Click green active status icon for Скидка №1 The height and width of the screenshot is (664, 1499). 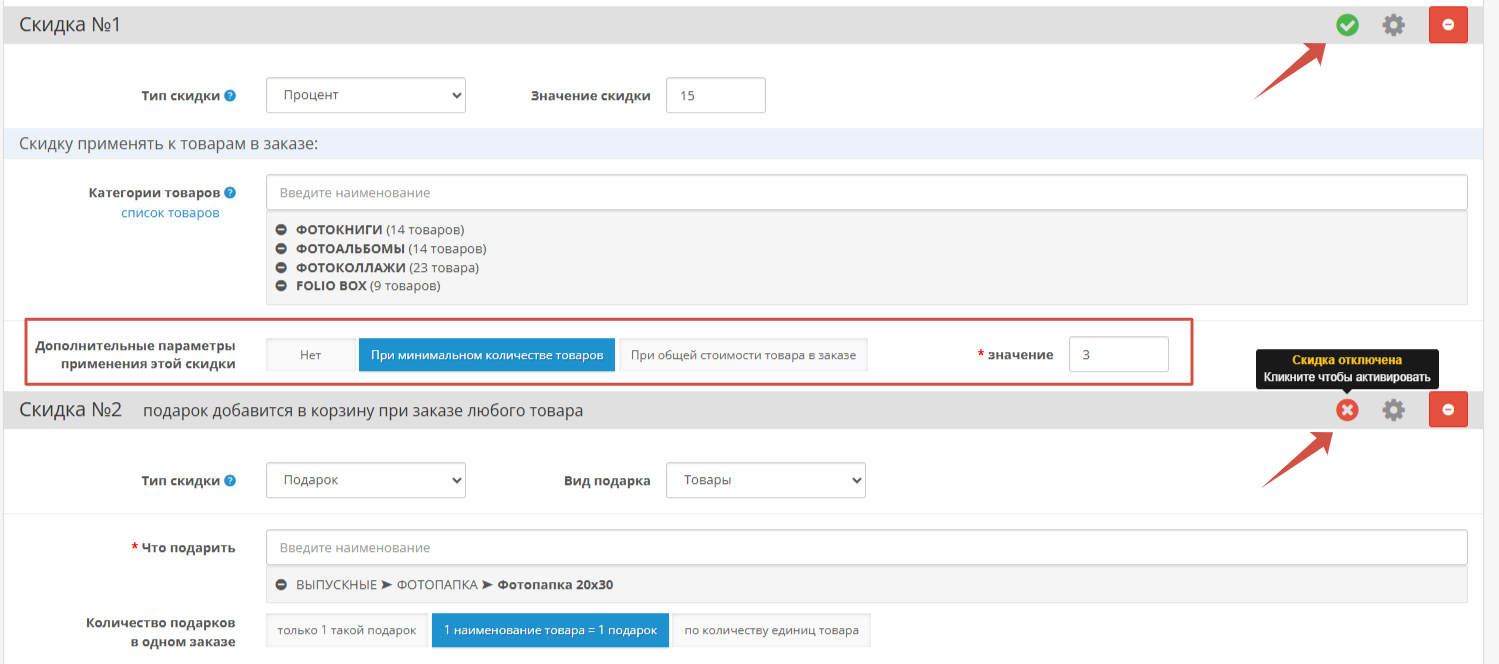[1347, 25]
